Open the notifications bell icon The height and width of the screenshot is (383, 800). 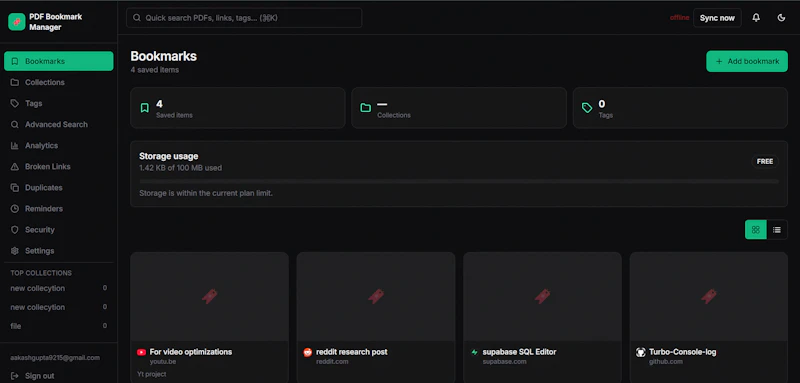pyautogui.click(x=756, y=18)
